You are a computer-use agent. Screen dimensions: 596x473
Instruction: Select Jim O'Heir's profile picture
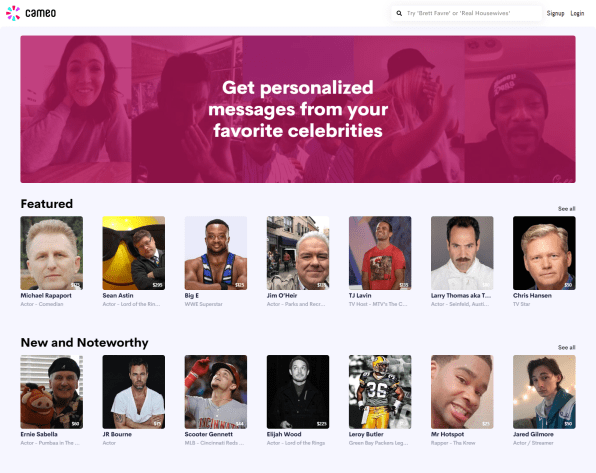coord(298,253)
